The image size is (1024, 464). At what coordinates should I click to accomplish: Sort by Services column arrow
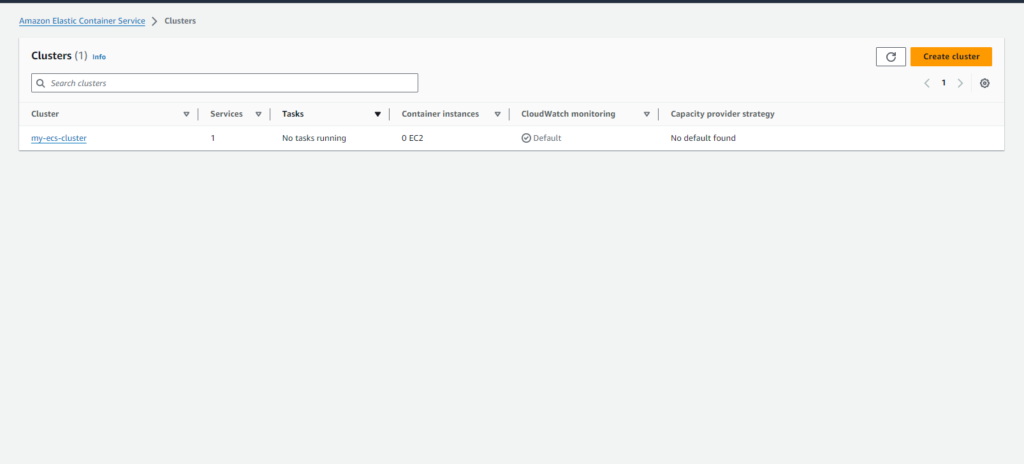pyautogui.click(x=258, y=114)
